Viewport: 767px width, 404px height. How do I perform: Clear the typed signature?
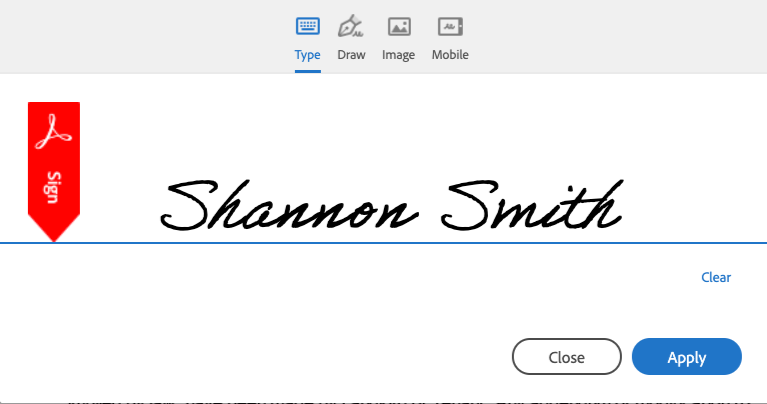716,277
